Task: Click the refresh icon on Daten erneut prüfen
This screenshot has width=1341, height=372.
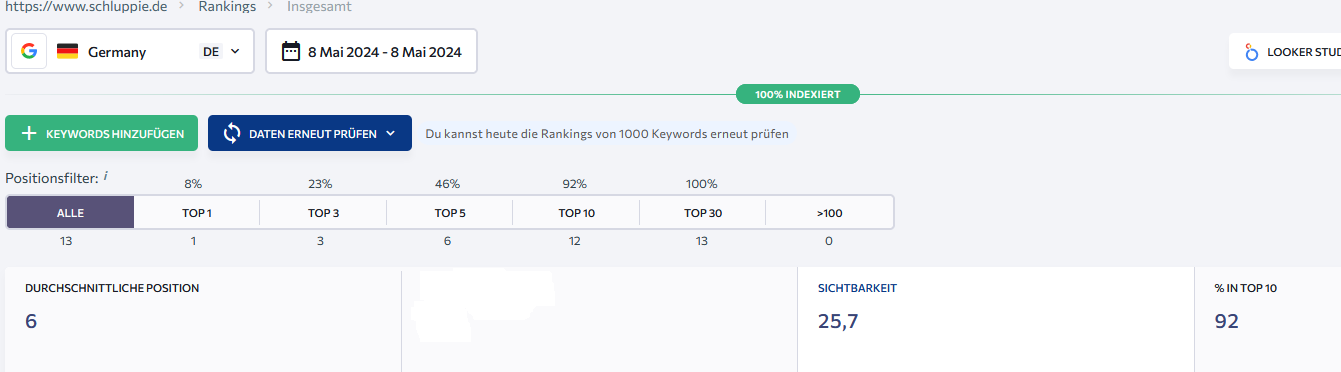Action: [232, 133]
